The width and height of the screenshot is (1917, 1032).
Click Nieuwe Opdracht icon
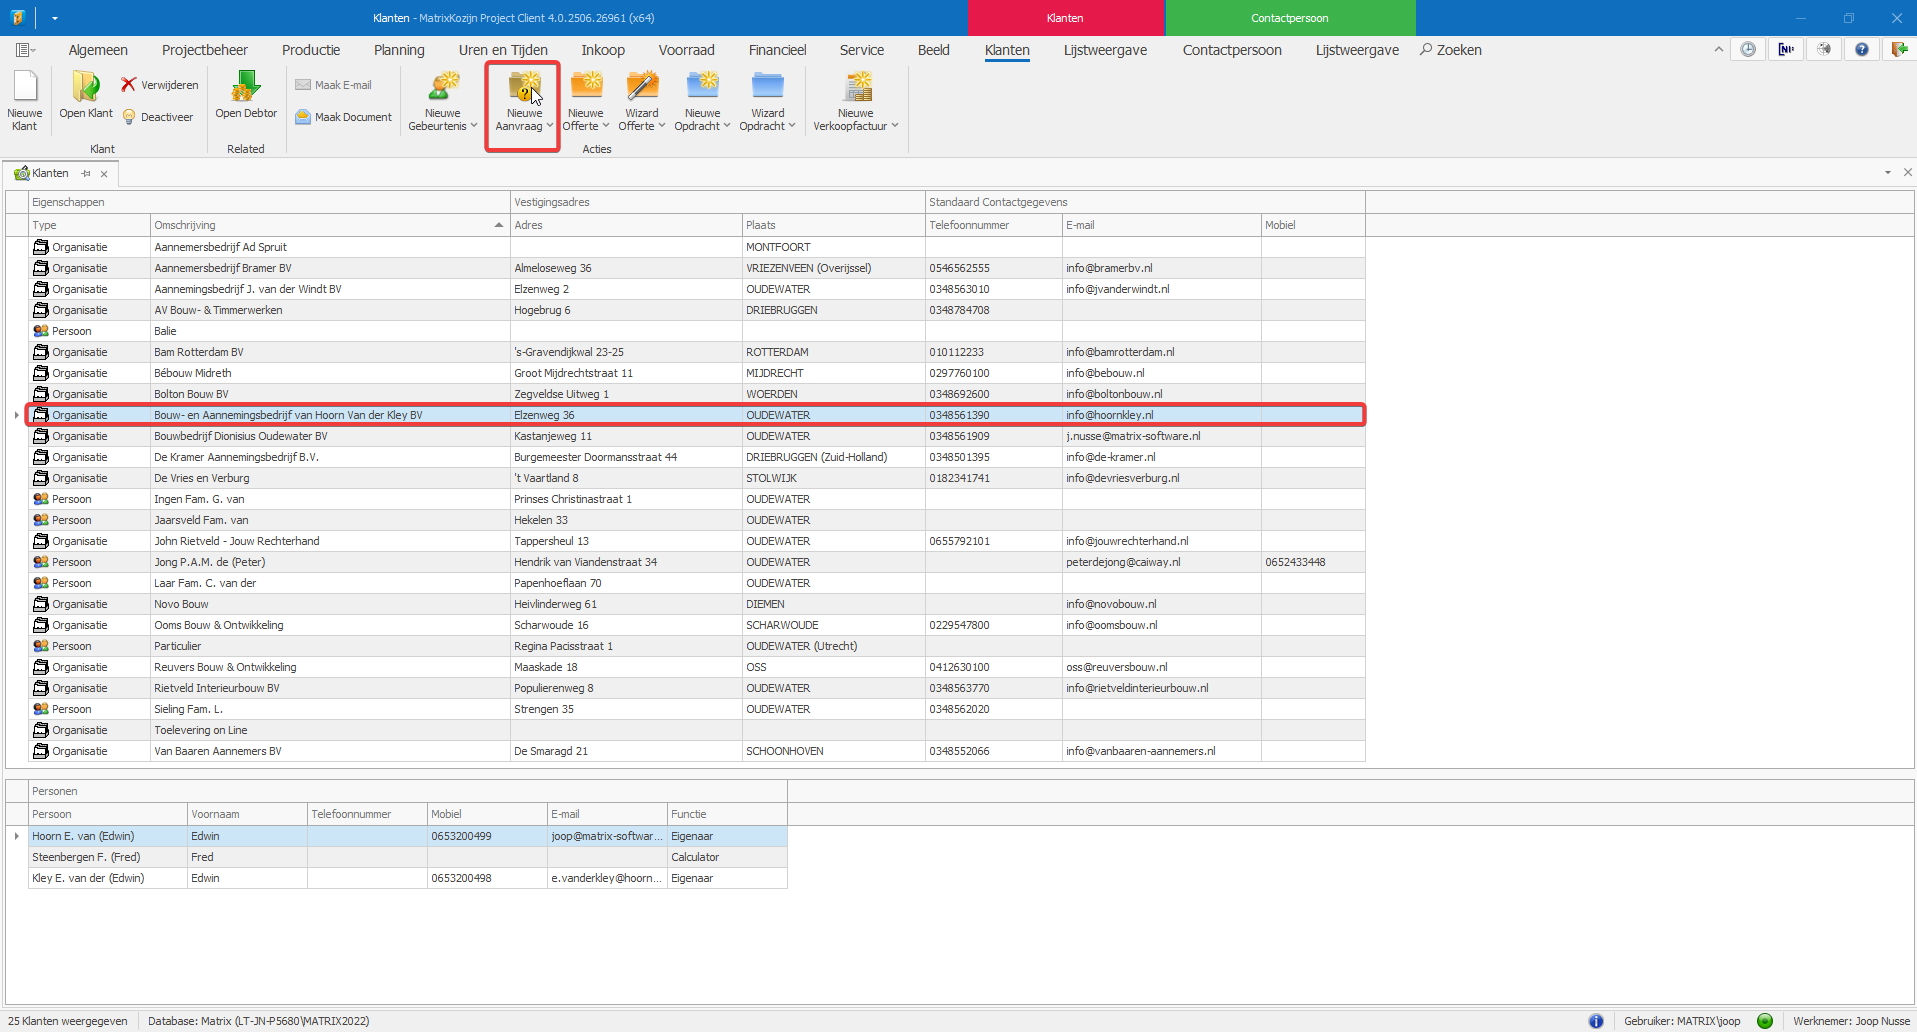[703, 87]
